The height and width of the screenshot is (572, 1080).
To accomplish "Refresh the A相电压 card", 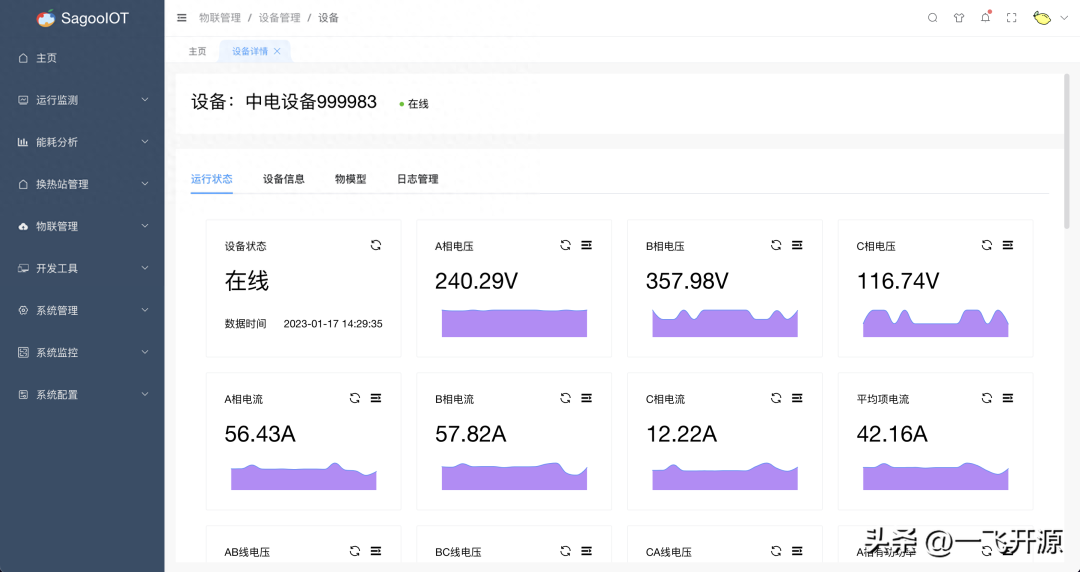I will (x=565, y=245).
